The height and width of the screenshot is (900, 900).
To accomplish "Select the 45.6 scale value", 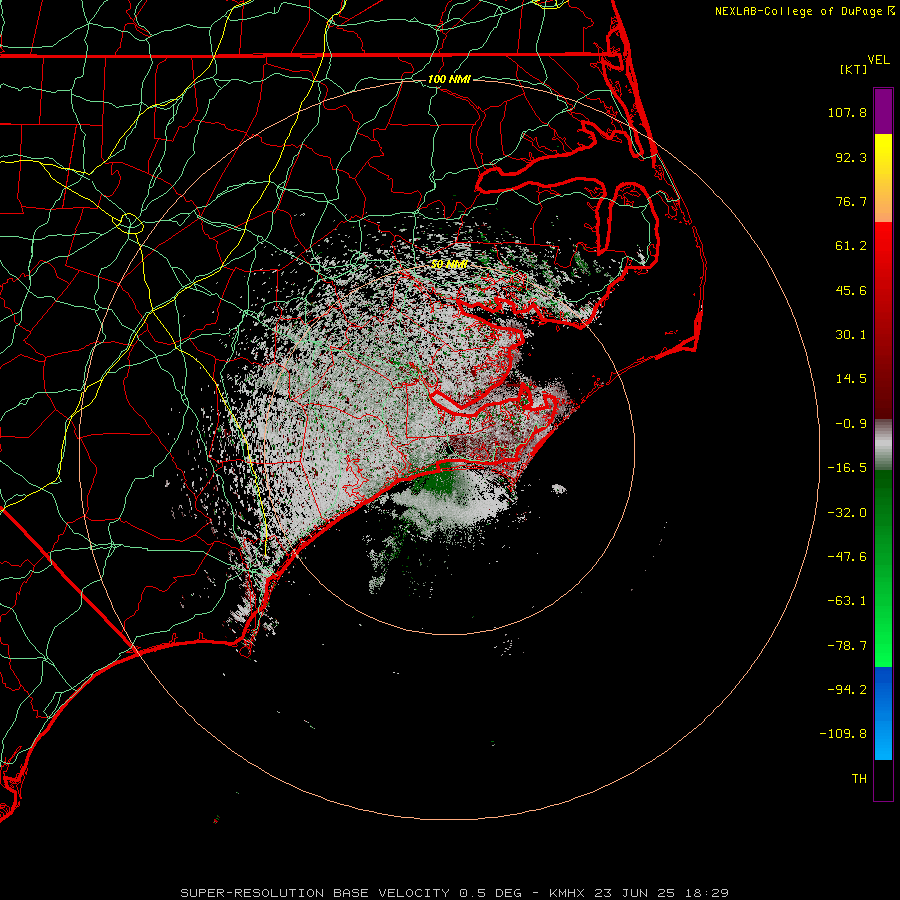I will pyautogui.click(x=851, y=290).
